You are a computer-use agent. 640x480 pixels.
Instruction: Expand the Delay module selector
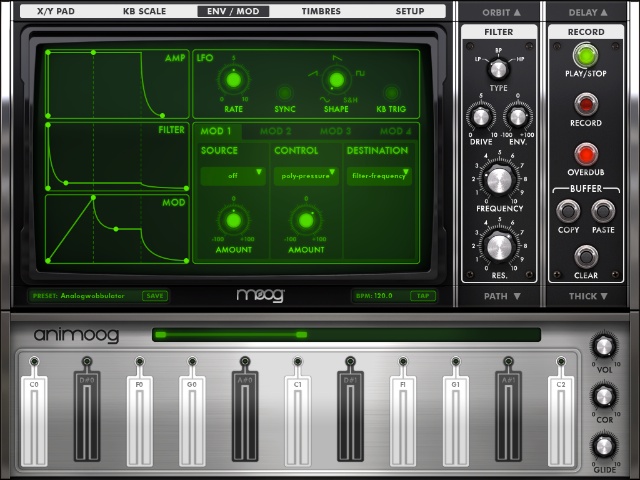tap(588, 13)
